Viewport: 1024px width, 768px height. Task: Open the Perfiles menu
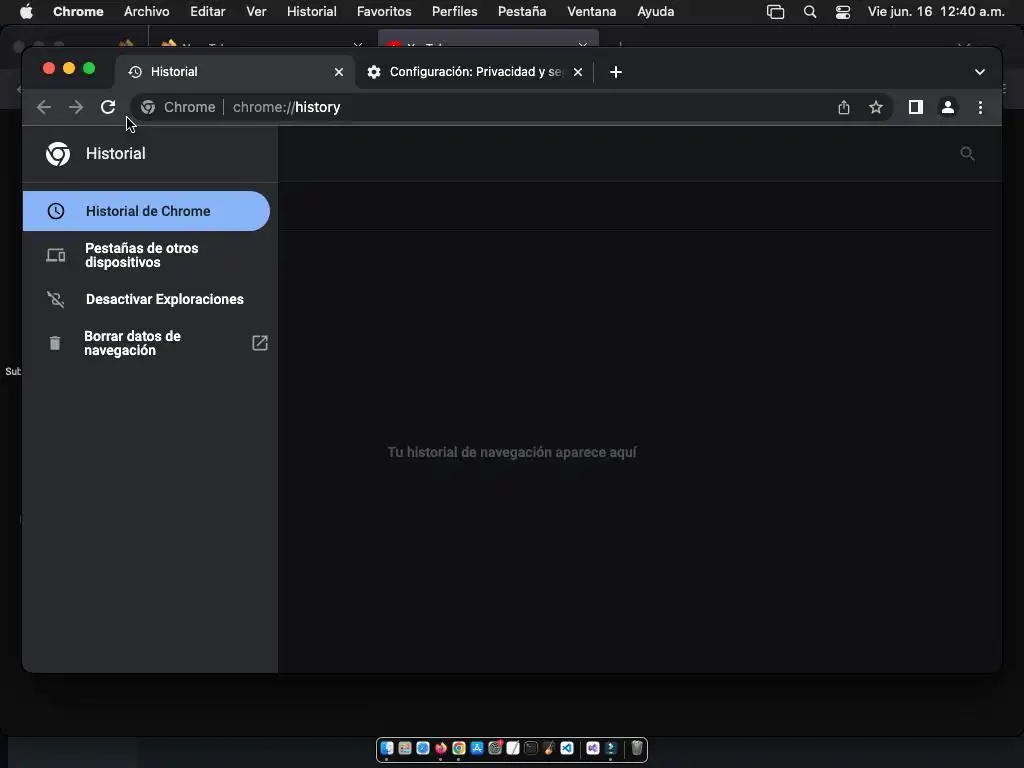[455, 12]
